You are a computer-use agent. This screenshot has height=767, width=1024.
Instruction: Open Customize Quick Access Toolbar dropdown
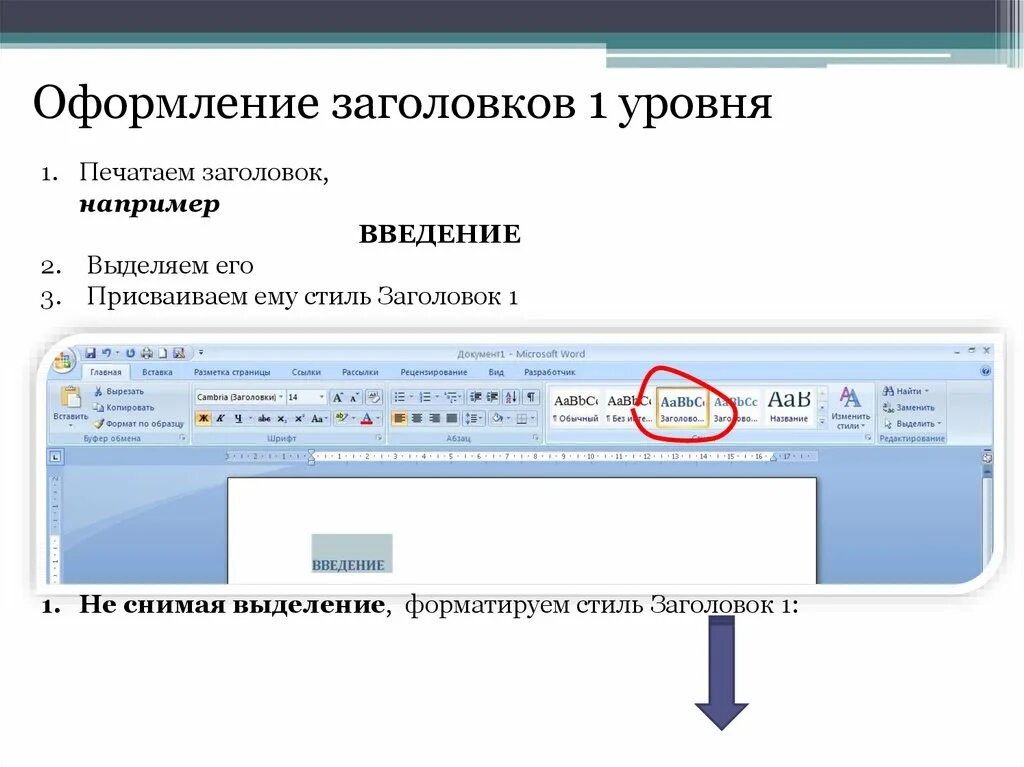click(201, 353)
